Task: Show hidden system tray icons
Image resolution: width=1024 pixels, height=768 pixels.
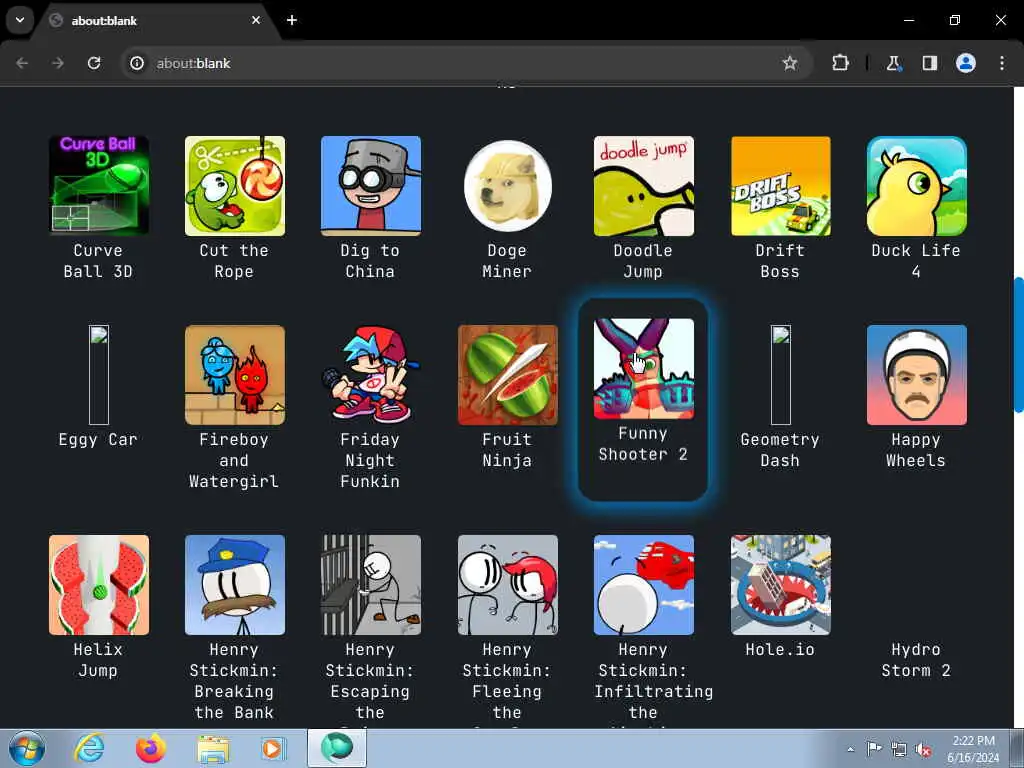Action: click(850, 749)
